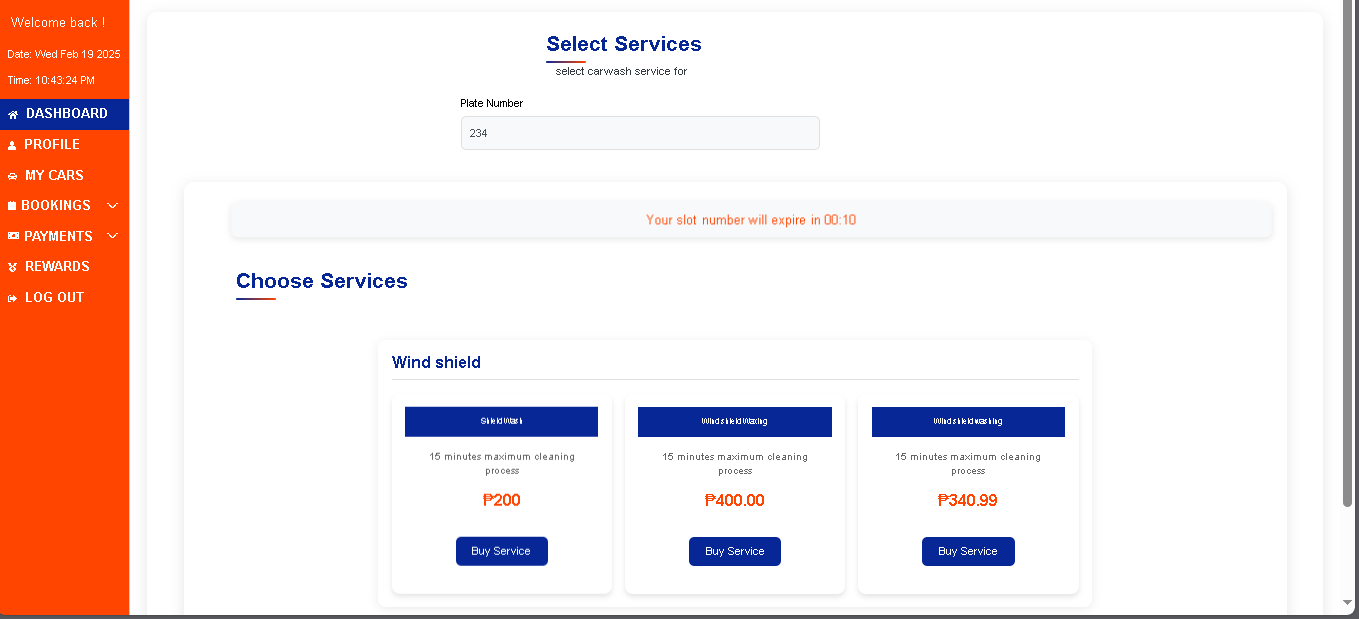Click the Shield Wash service title header
Screen dimensions: 1359x619
coord(501,421)
